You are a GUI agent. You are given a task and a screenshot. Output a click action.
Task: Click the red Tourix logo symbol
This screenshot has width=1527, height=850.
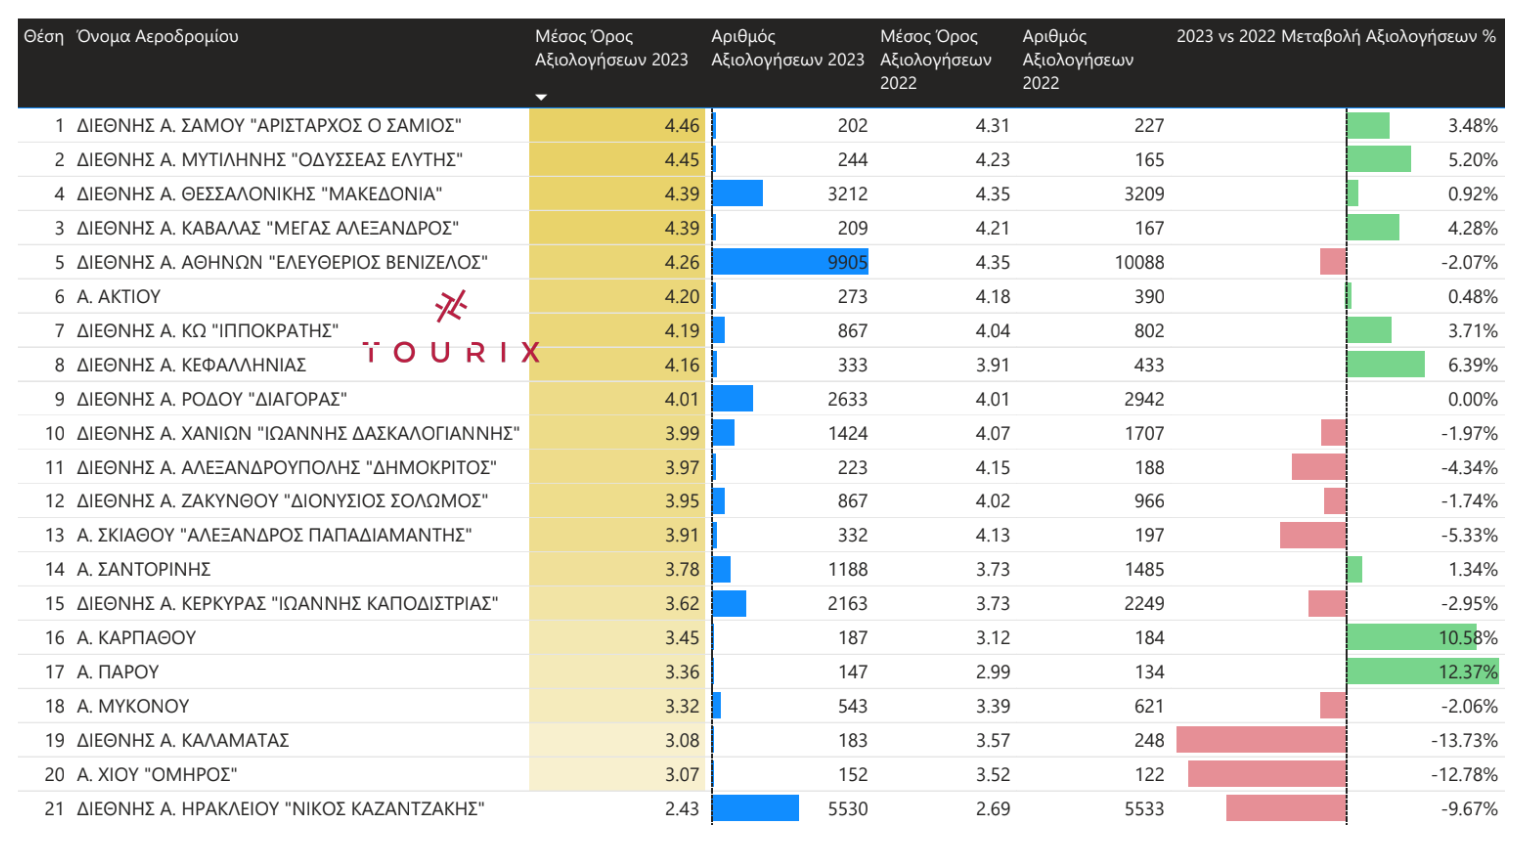click(x=451, y=306)
